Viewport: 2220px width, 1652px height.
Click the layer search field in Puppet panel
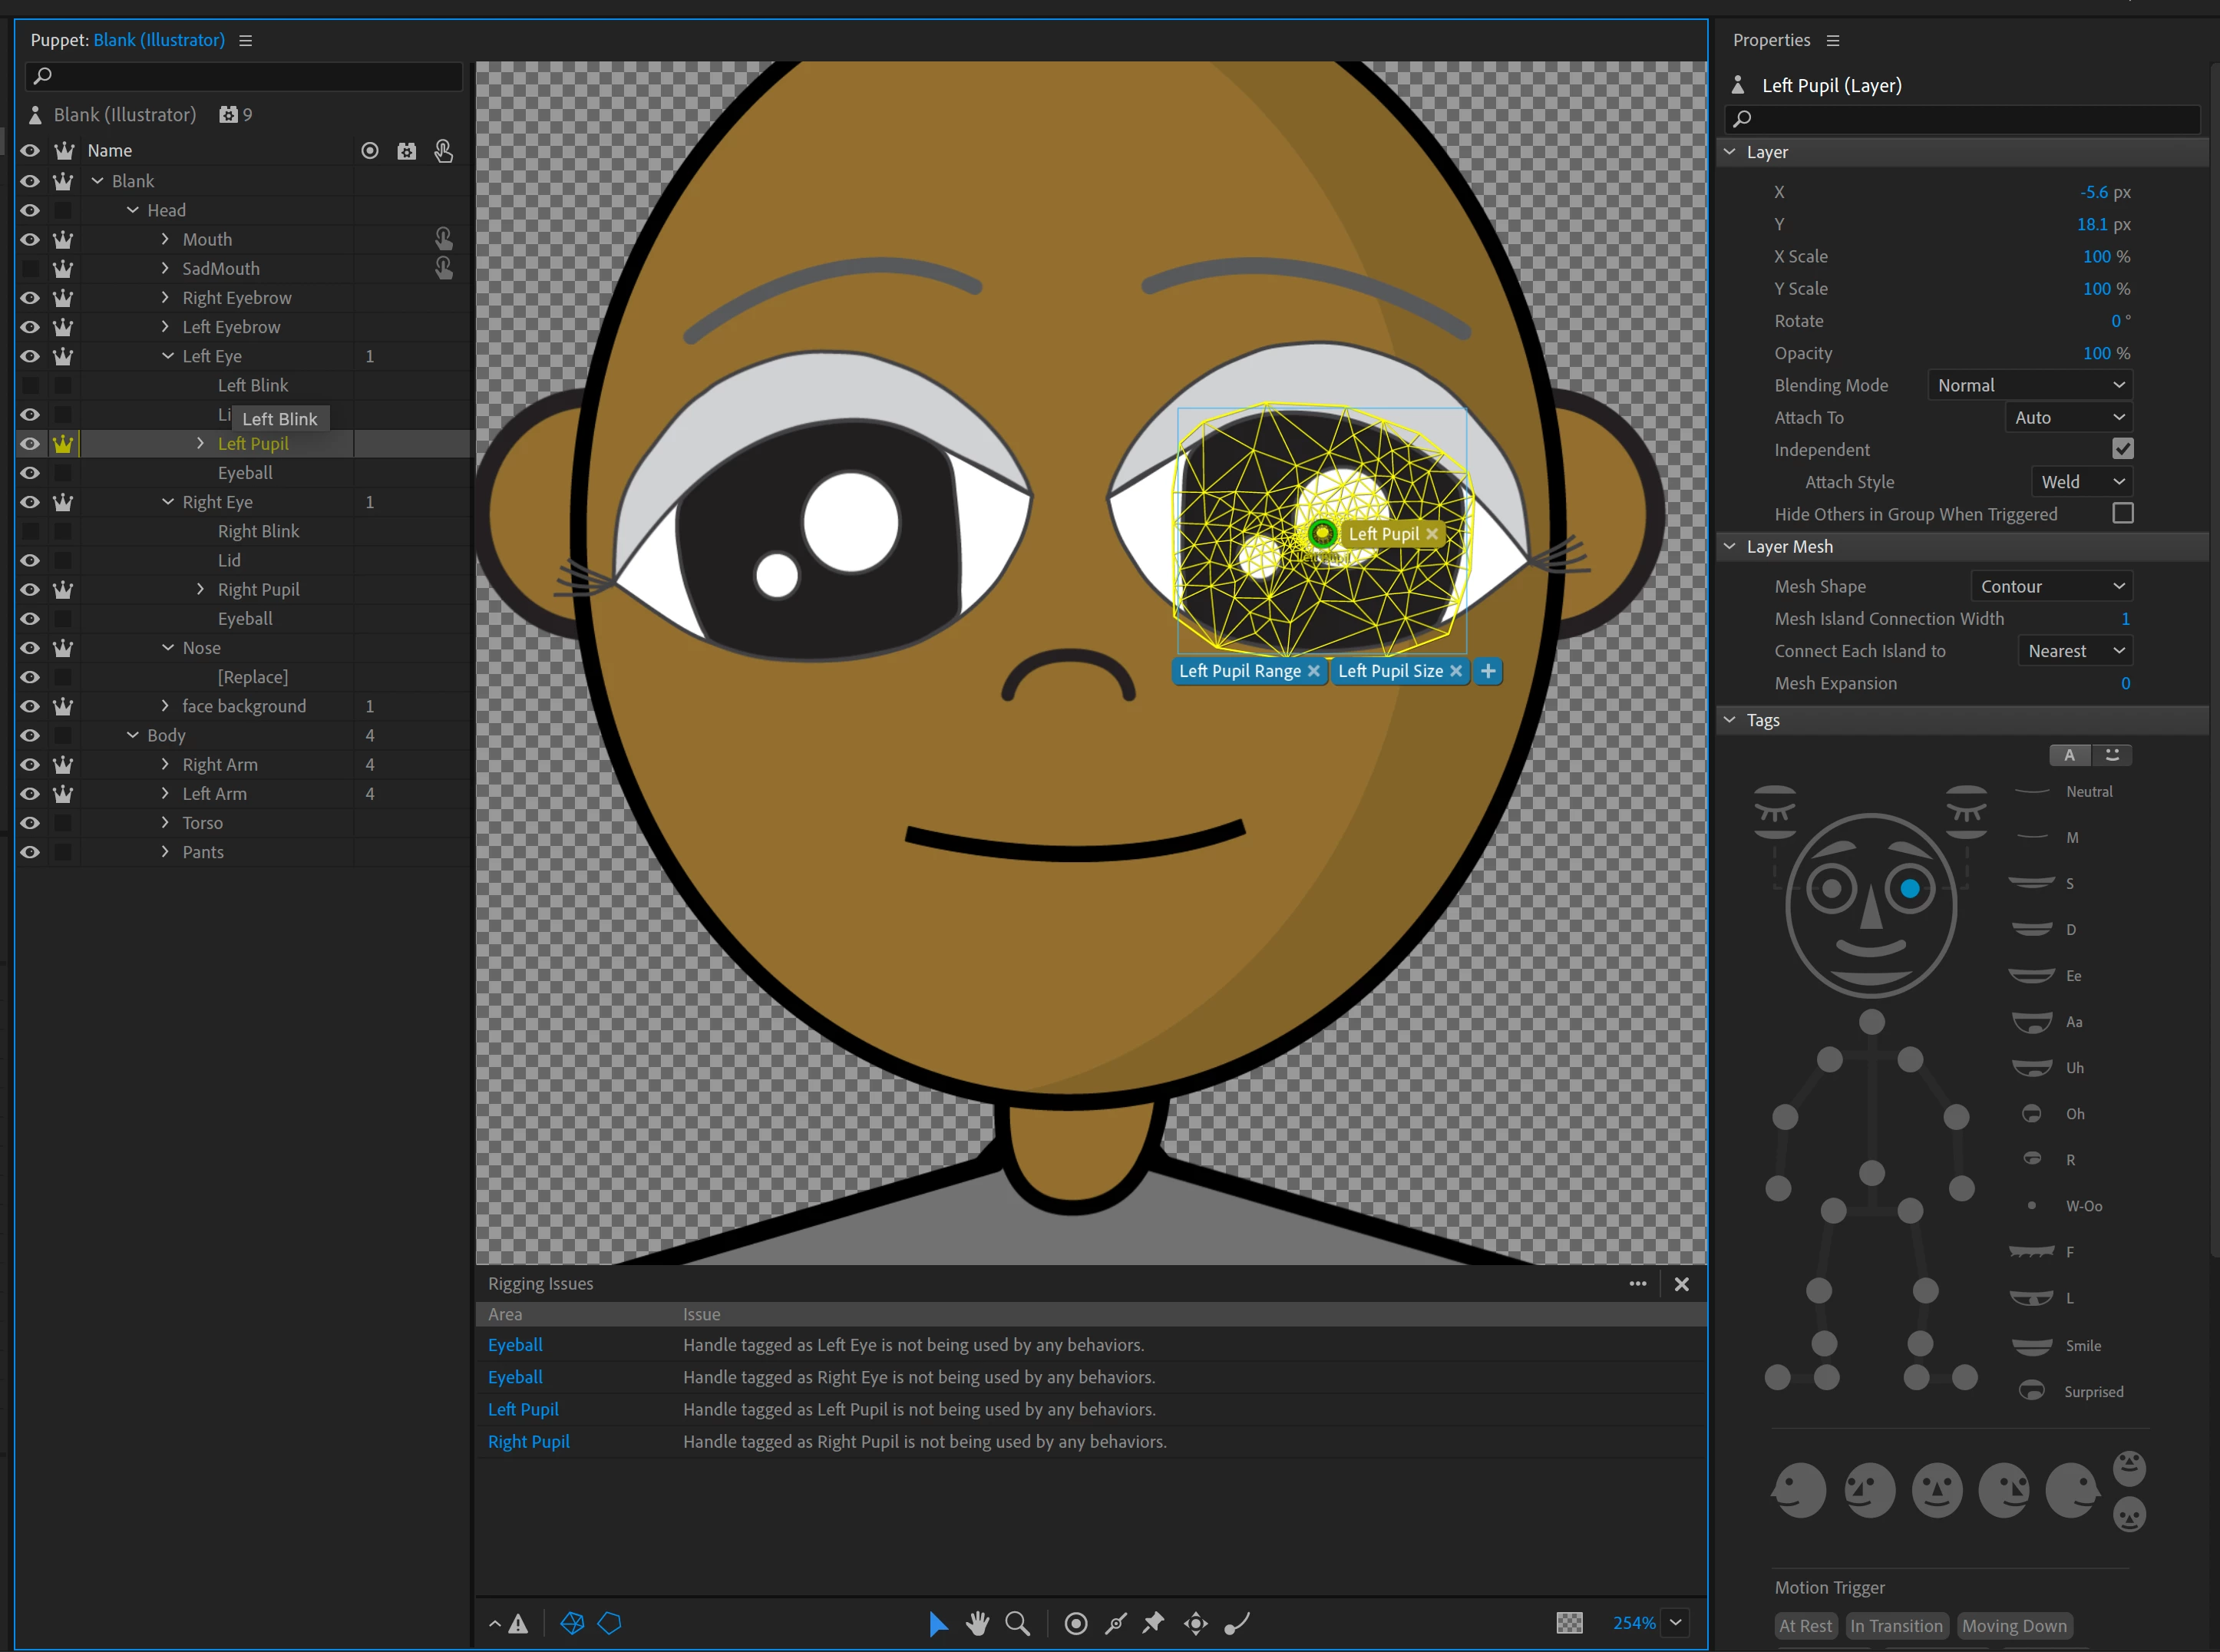pyautogui.click(x=245, y=76)
